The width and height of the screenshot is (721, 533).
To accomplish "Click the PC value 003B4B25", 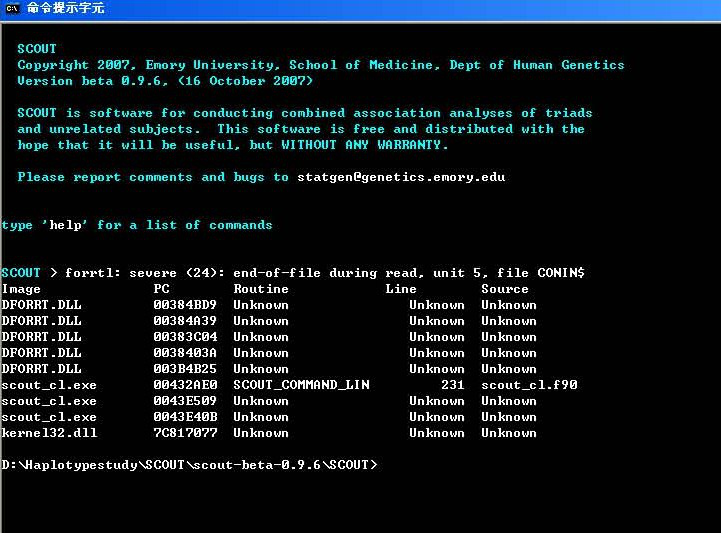I will [185, 369].
